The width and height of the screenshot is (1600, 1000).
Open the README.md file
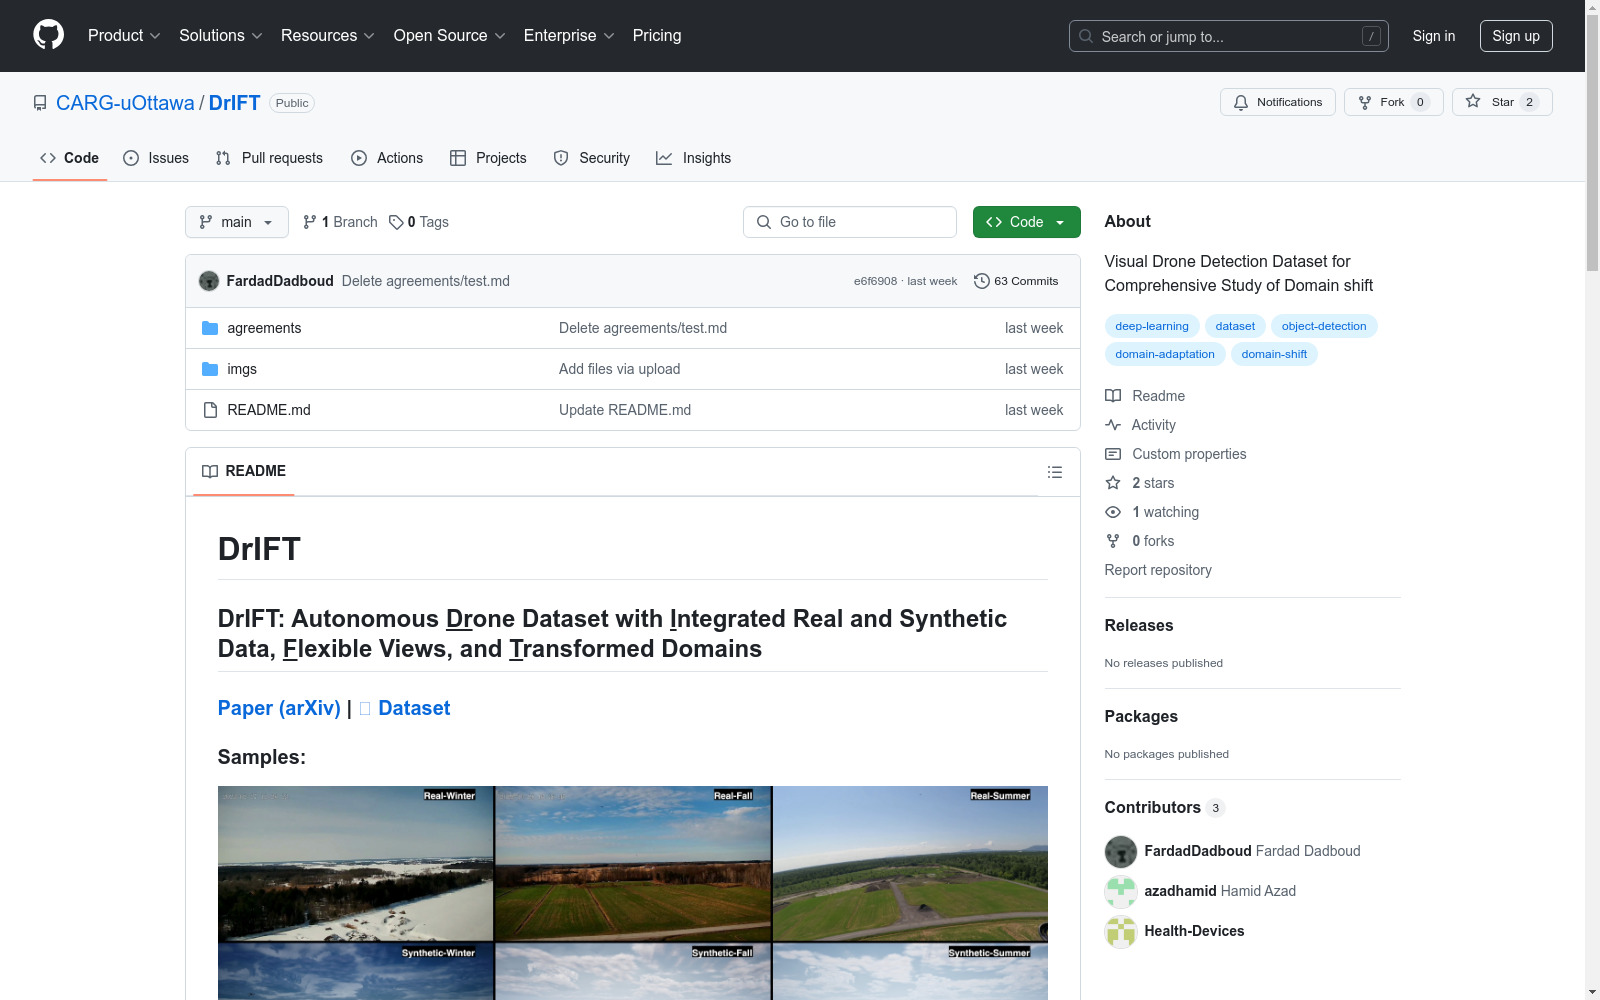(x=269, y=410)
